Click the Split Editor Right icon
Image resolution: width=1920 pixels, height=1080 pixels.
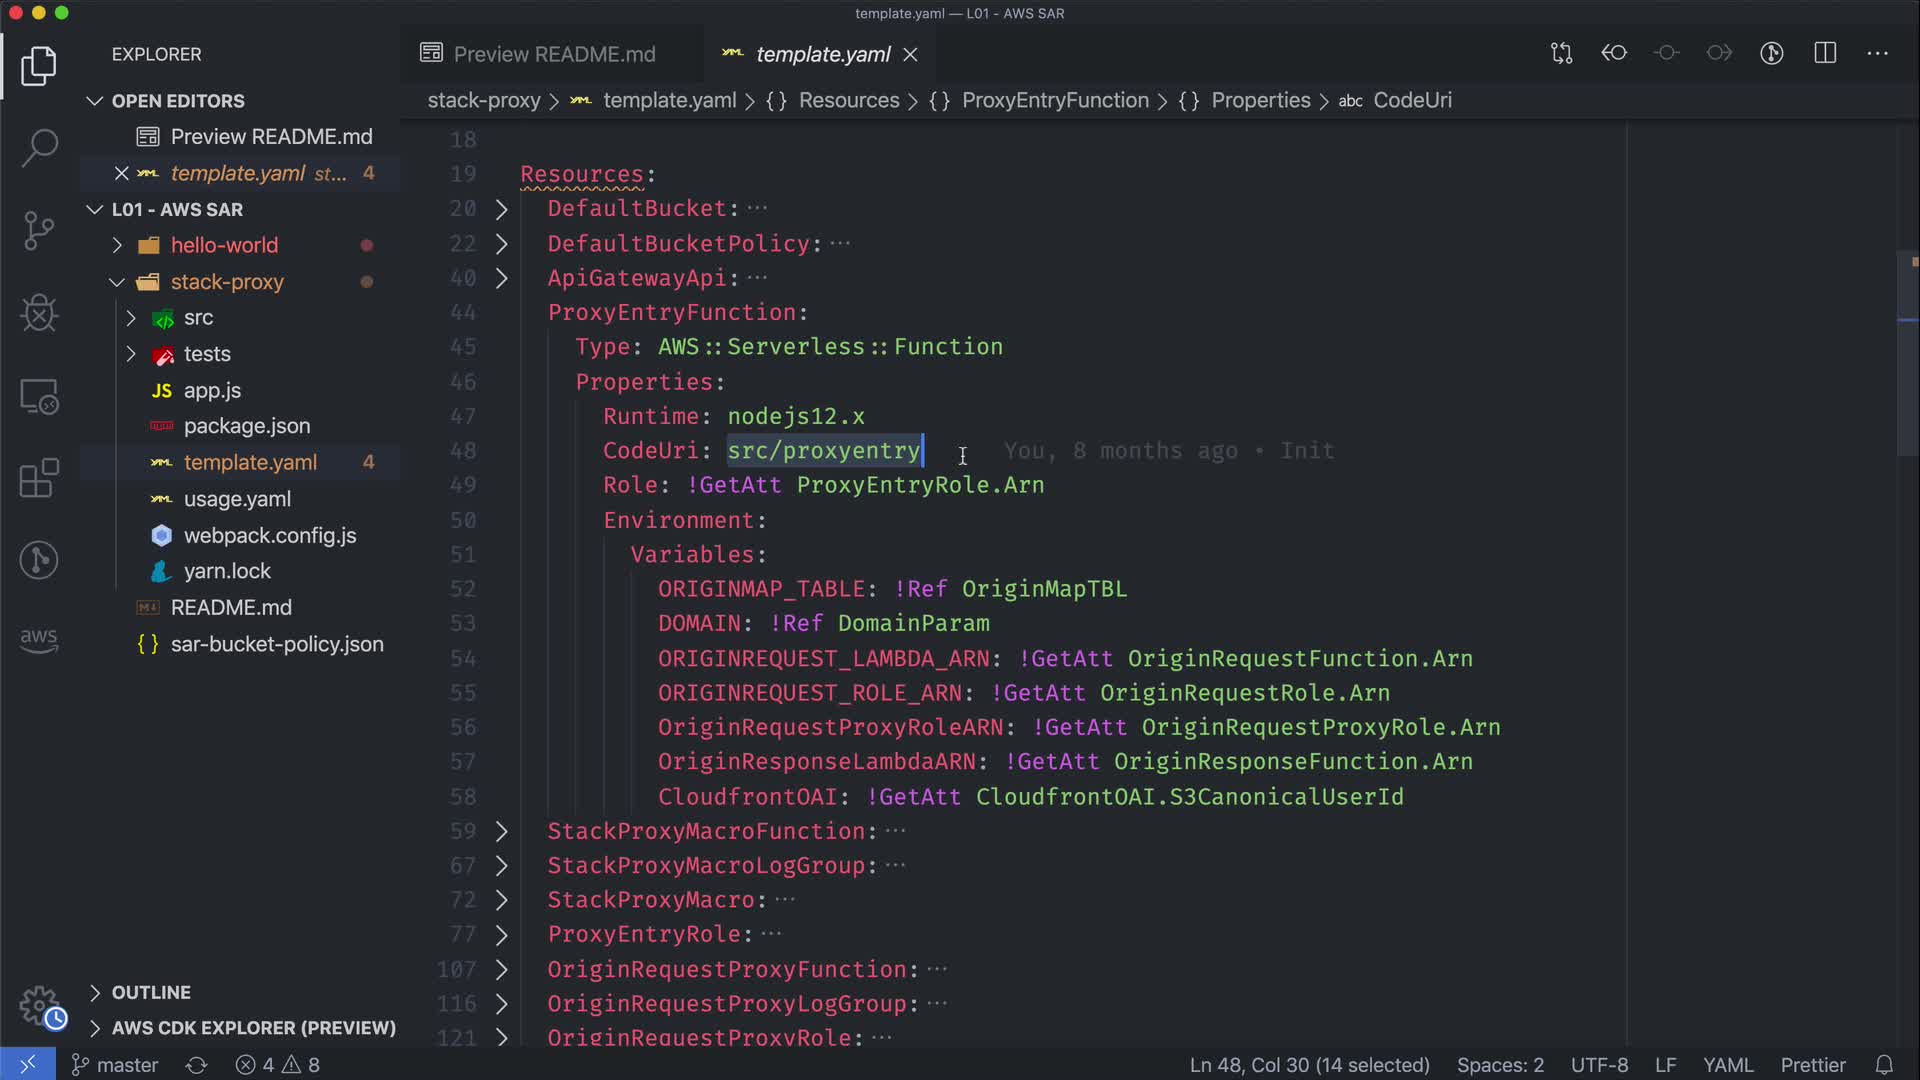click(x=1825, y=53)
